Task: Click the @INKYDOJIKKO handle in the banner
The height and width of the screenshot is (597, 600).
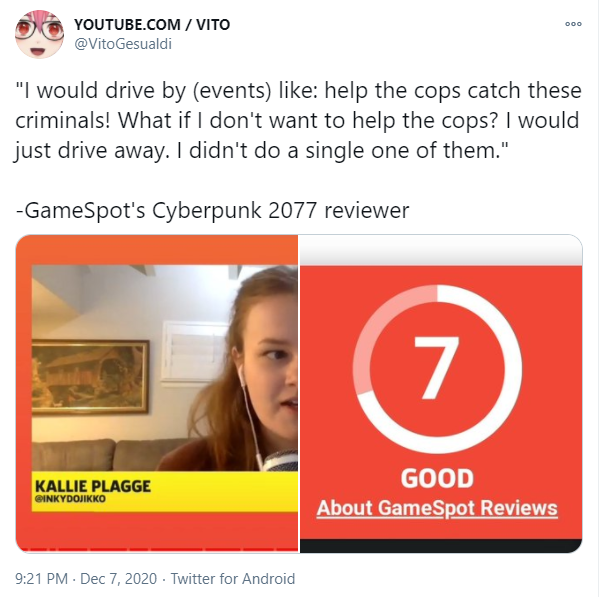Action: (x=70, y=499)
